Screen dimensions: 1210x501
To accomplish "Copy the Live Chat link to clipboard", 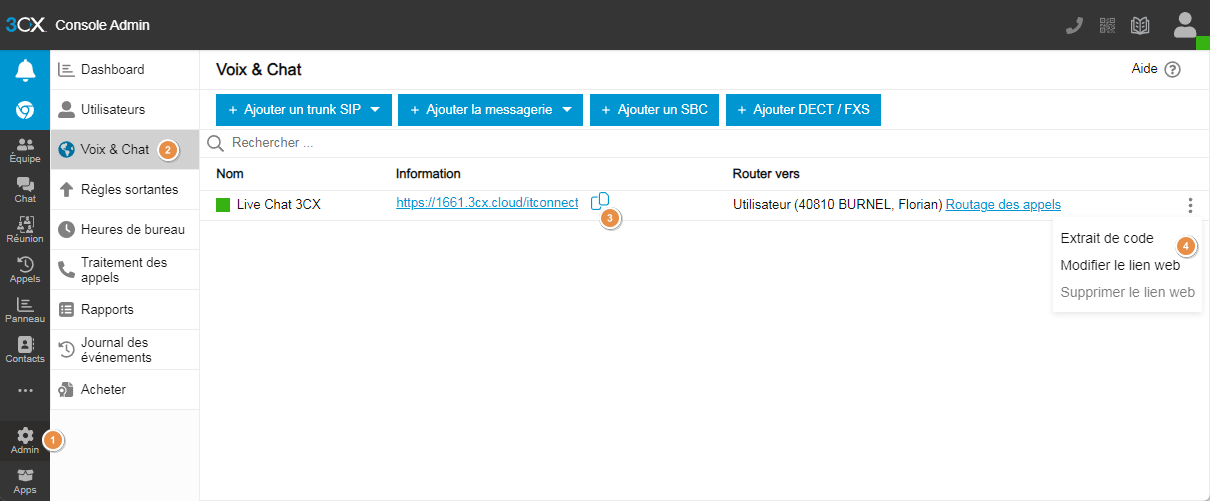I will pyautogui.click(x=600, y=201).
